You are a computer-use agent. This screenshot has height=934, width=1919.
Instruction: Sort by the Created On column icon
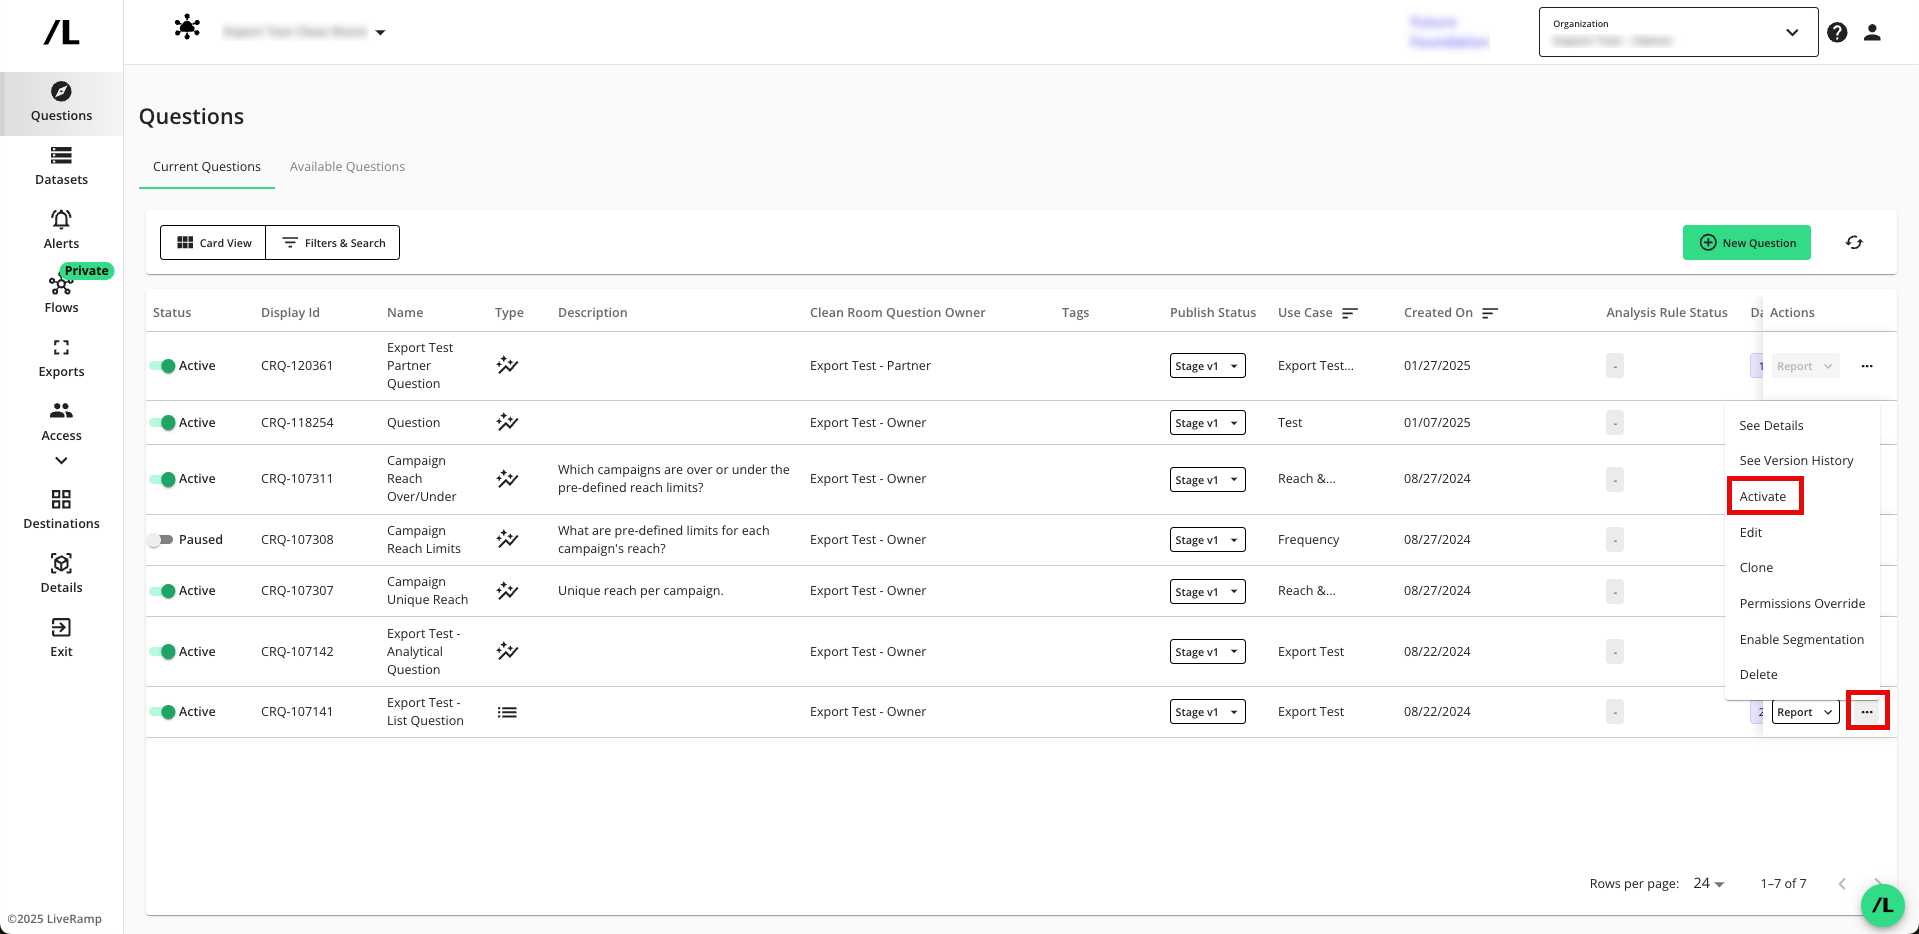tap(1489, 313)
